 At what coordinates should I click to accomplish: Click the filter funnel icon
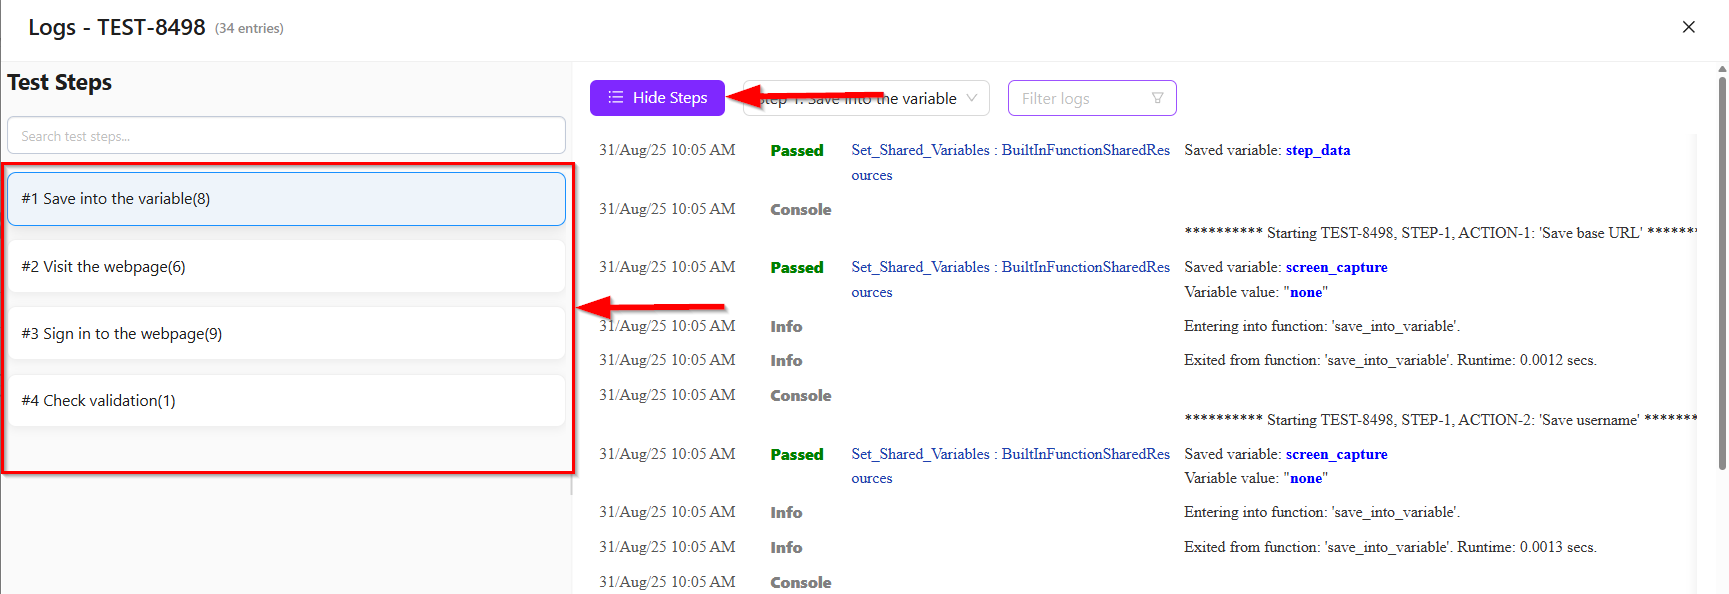pos(1157,98)
